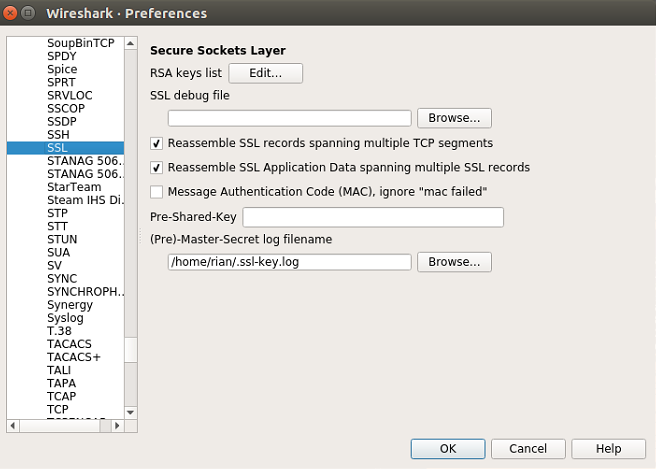Image resolution: width=656 pixels, height=469 pixels.
Task: Select SSCOP protocol
Action: point(66,108)
